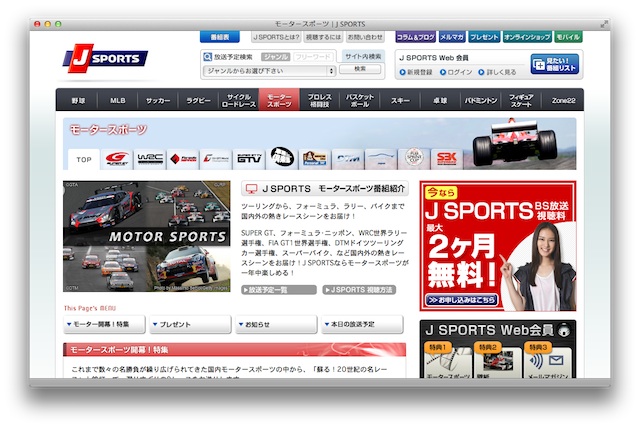640x428 pixels.
Task: Open the Zone22 category
Action: [563, 100]
